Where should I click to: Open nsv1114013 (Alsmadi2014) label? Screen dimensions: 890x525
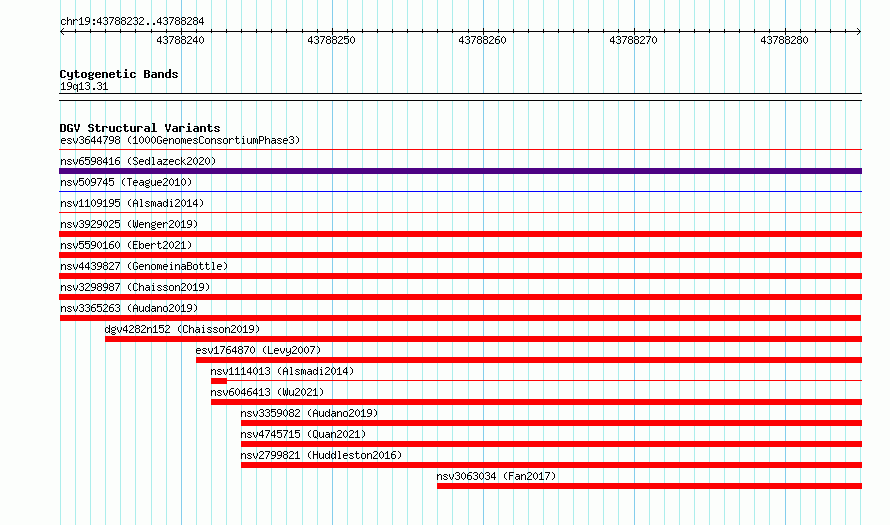coord(282,371)
